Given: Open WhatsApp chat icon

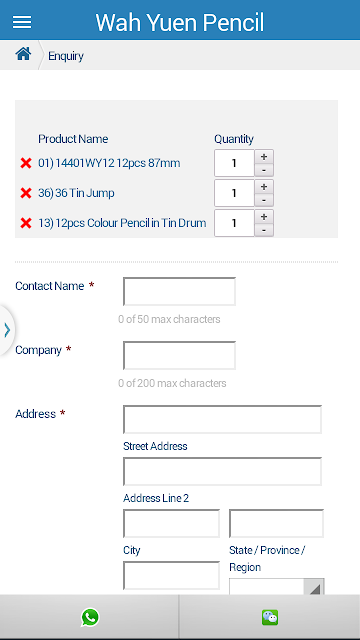Looking at the screenshot, I should pos(90,617).
